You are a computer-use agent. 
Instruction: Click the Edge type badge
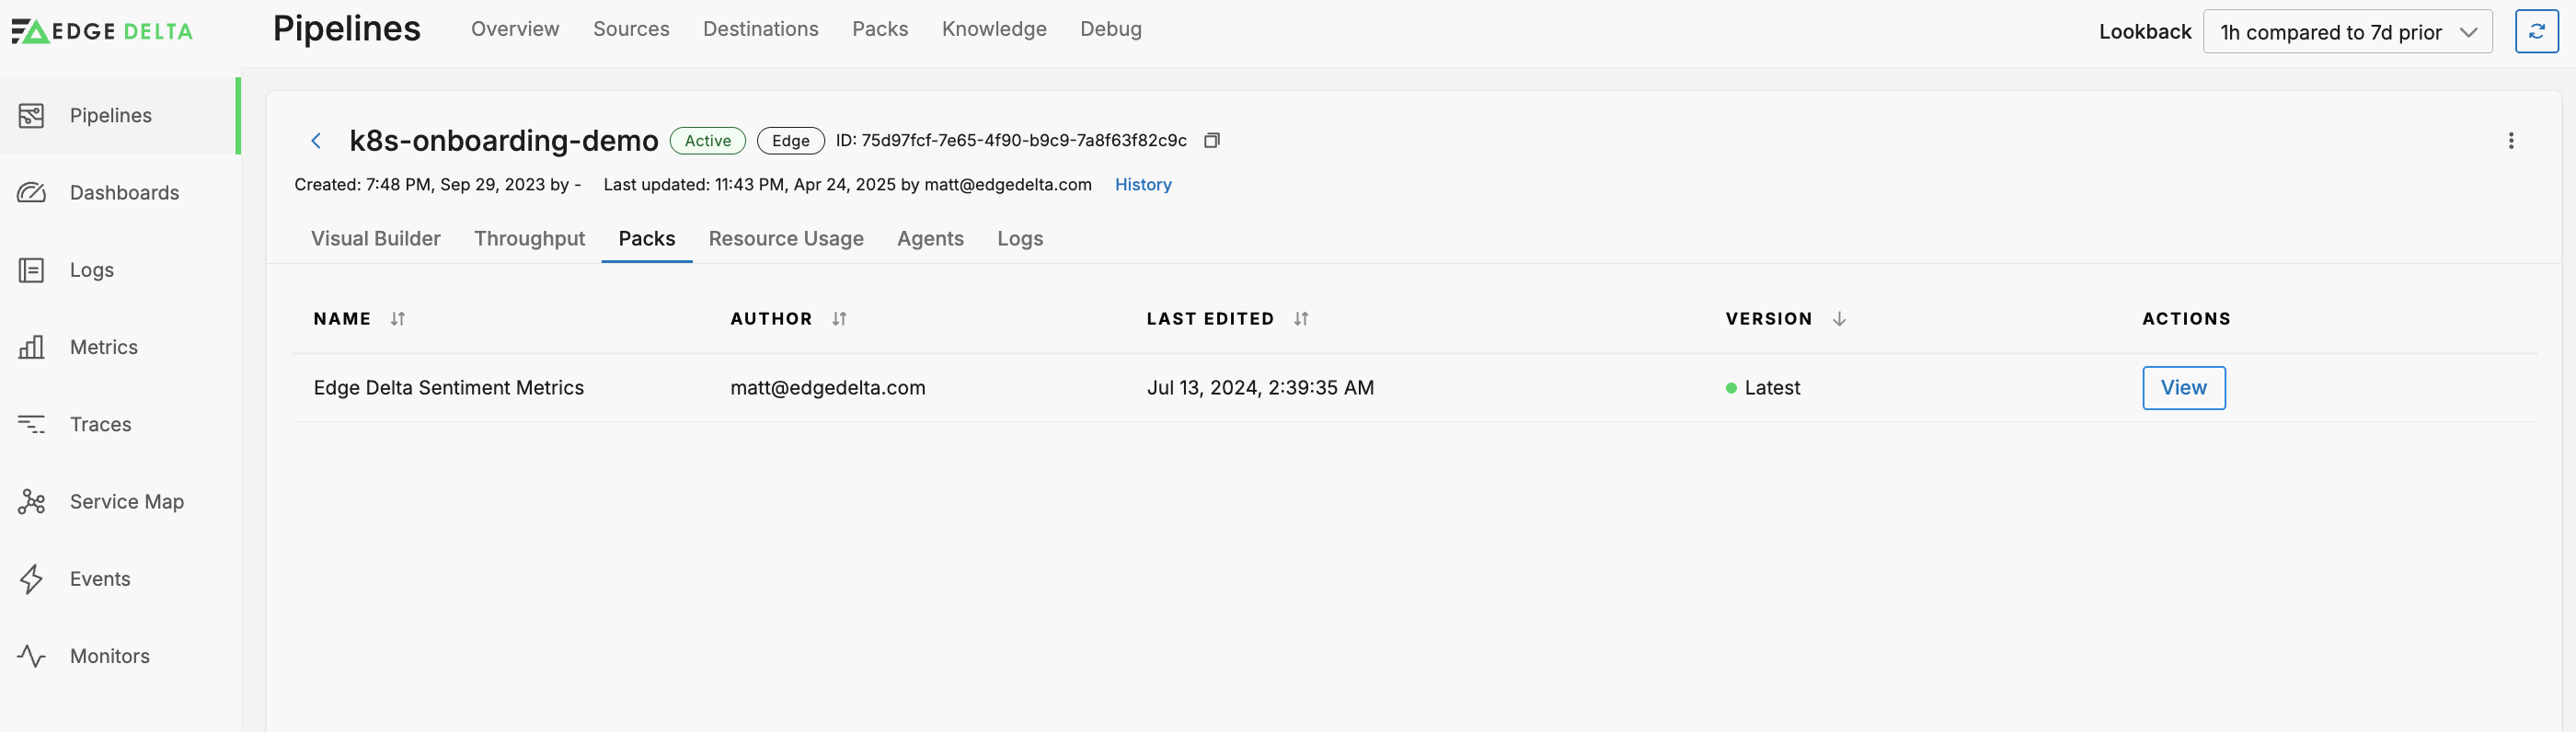point(790,141)
